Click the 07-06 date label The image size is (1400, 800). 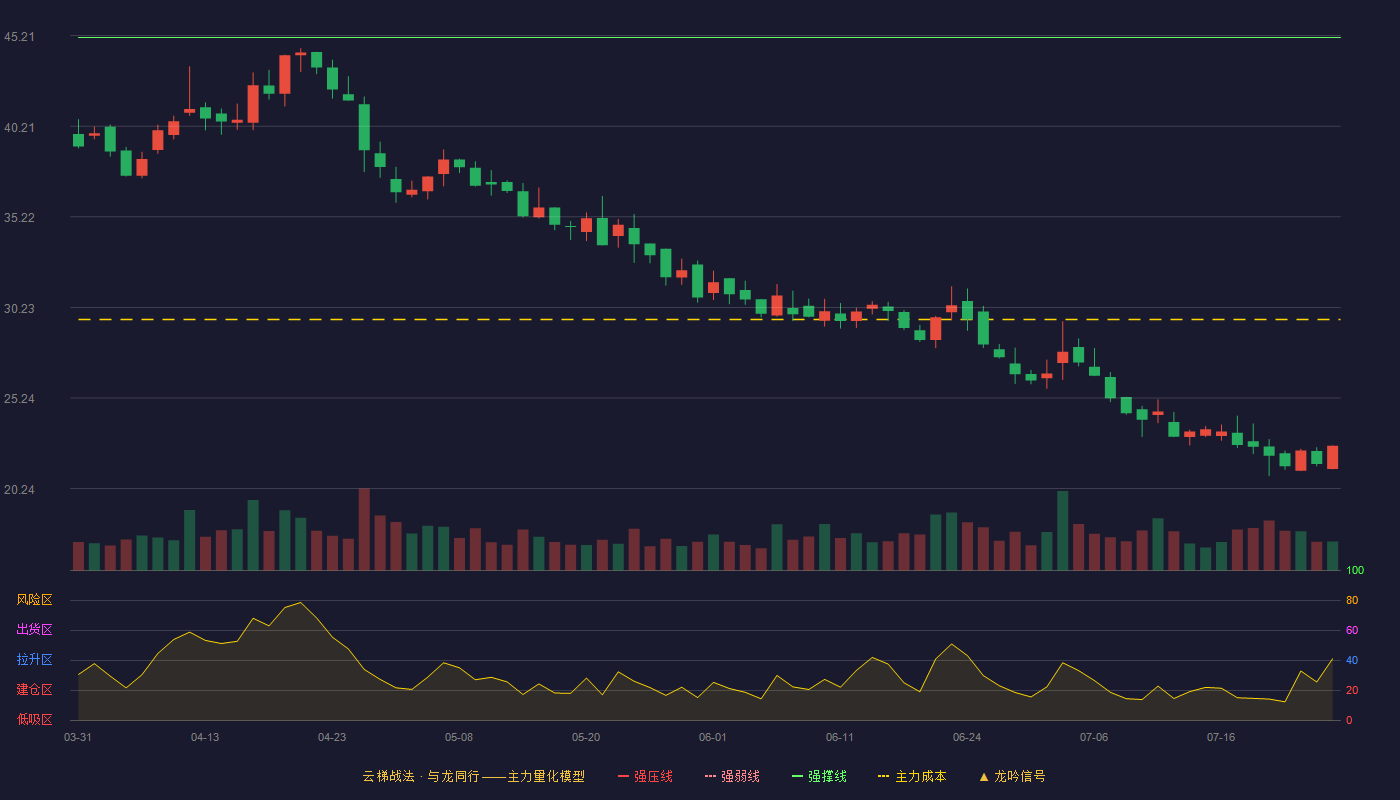click(1094, 737)
